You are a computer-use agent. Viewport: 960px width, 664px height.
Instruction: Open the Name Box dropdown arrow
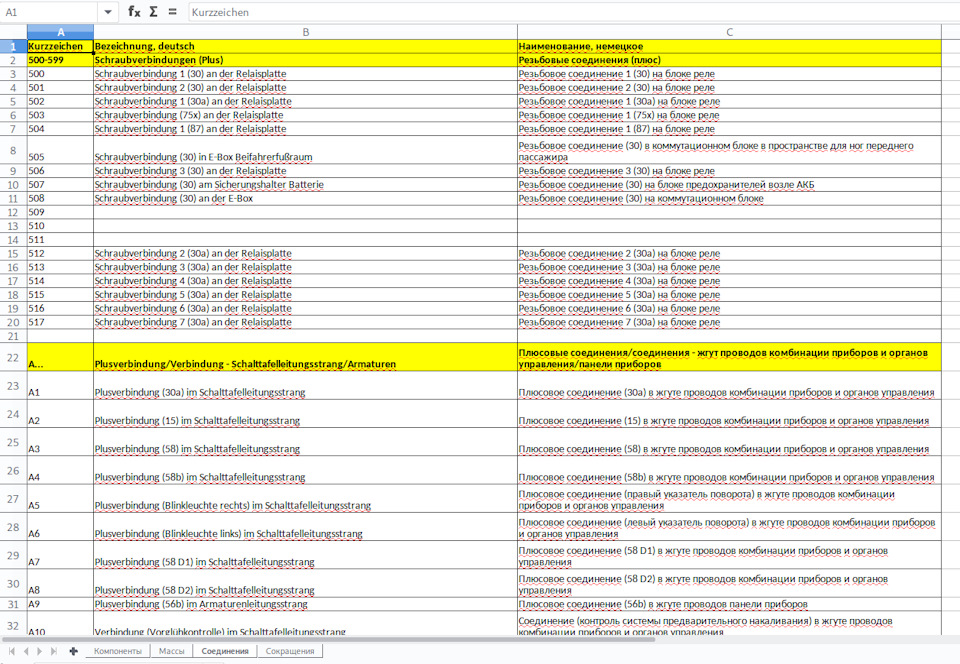[108, 12]
